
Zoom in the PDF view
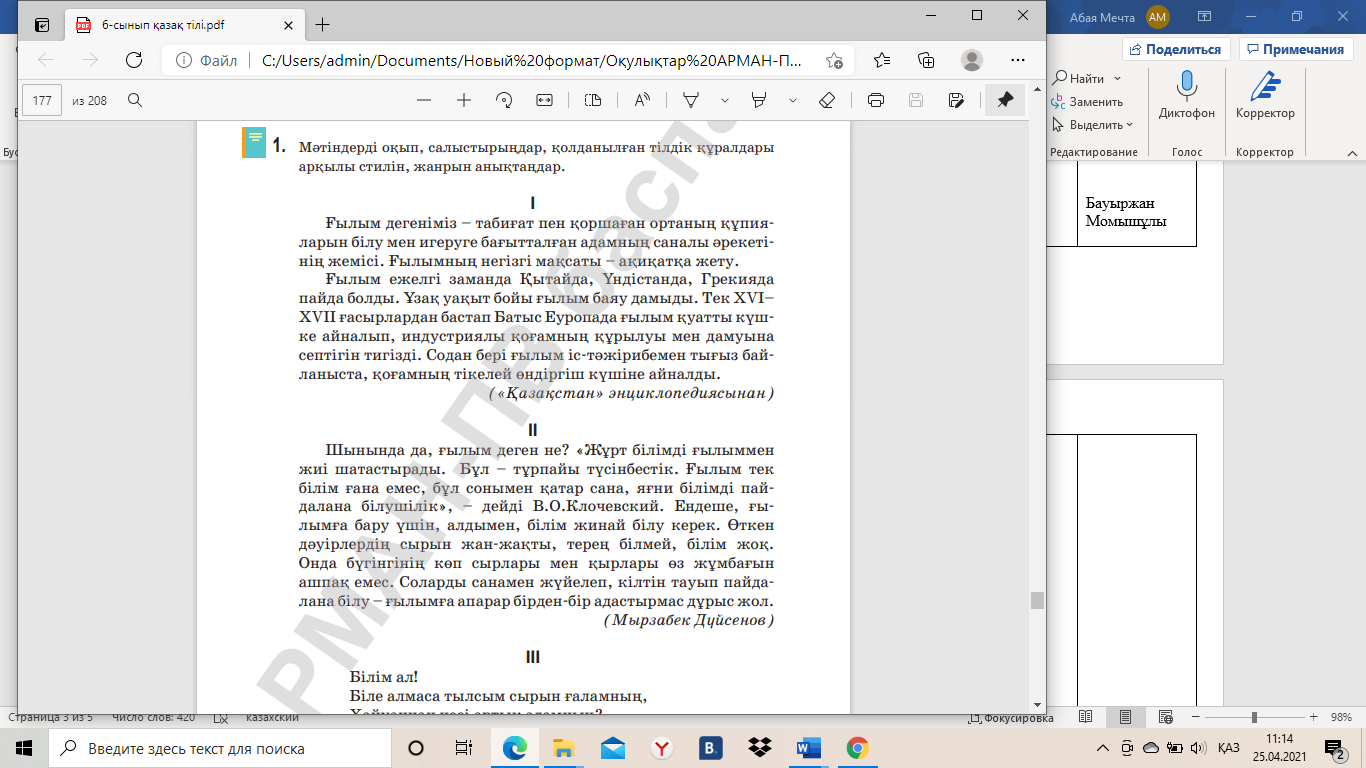point(464,100)
